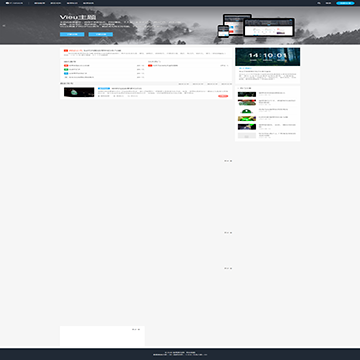Open the article thumbnail with the green object
The height and width of the screenshot is (360, 360).
pos(79,92)
